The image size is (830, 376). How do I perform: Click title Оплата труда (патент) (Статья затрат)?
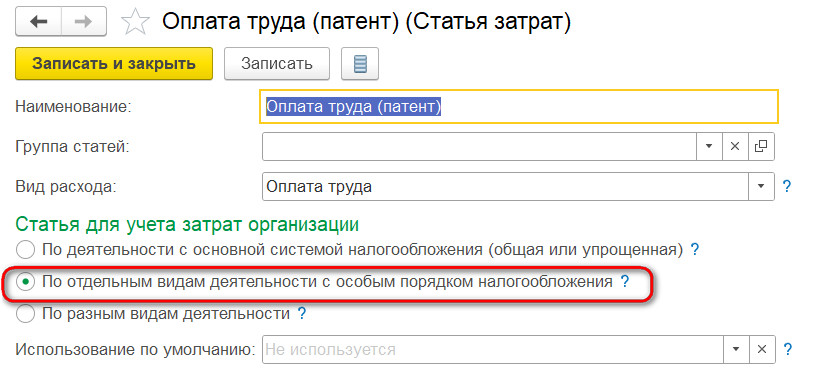[x=367, y=22]
